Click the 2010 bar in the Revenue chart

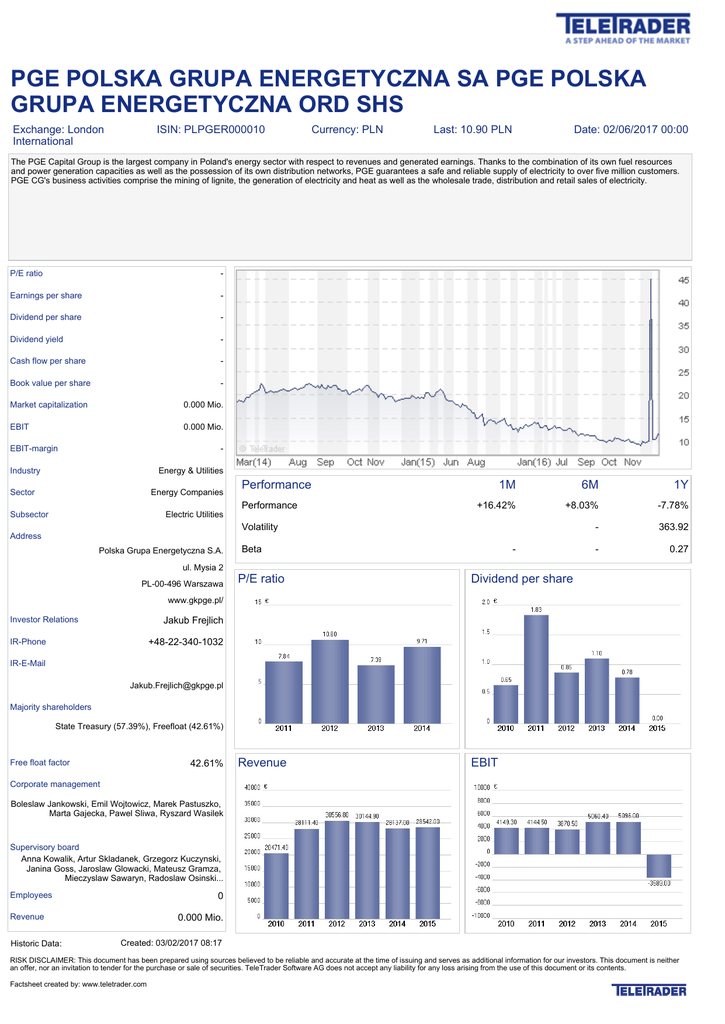tap(276, 884)
